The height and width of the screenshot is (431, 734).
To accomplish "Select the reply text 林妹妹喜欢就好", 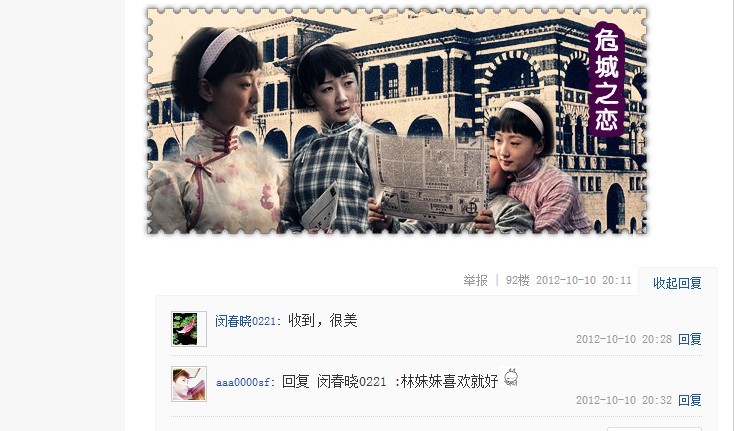I will point(449,382).
